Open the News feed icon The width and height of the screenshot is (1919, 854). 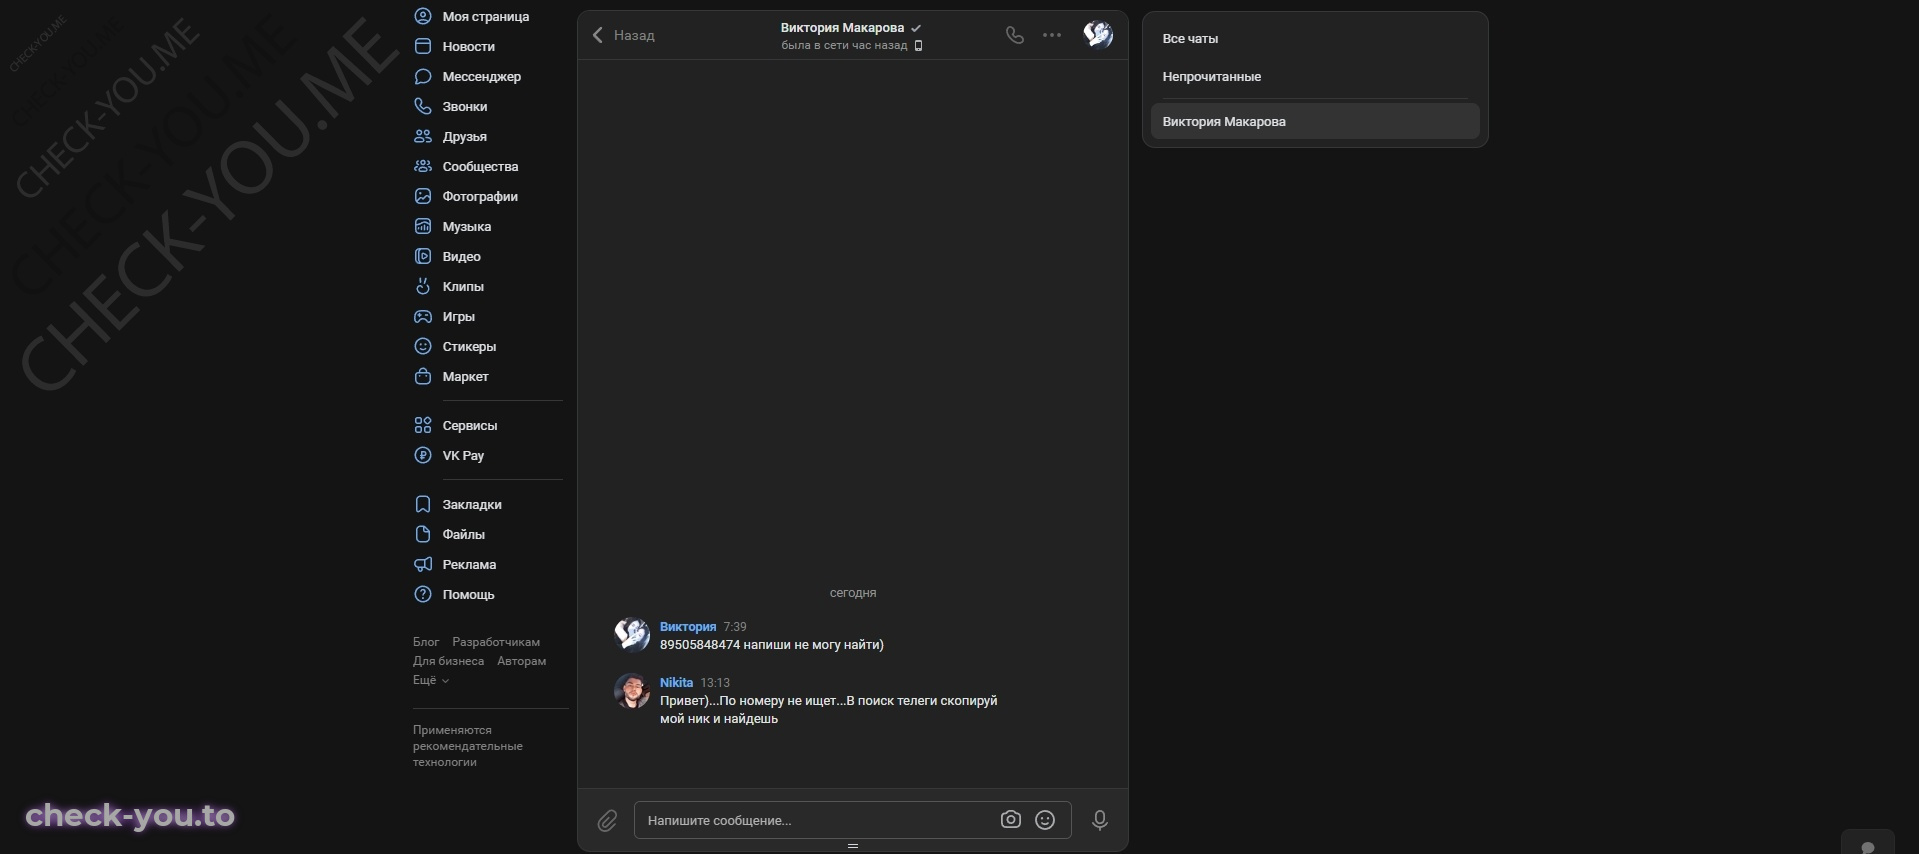point(423,46)
